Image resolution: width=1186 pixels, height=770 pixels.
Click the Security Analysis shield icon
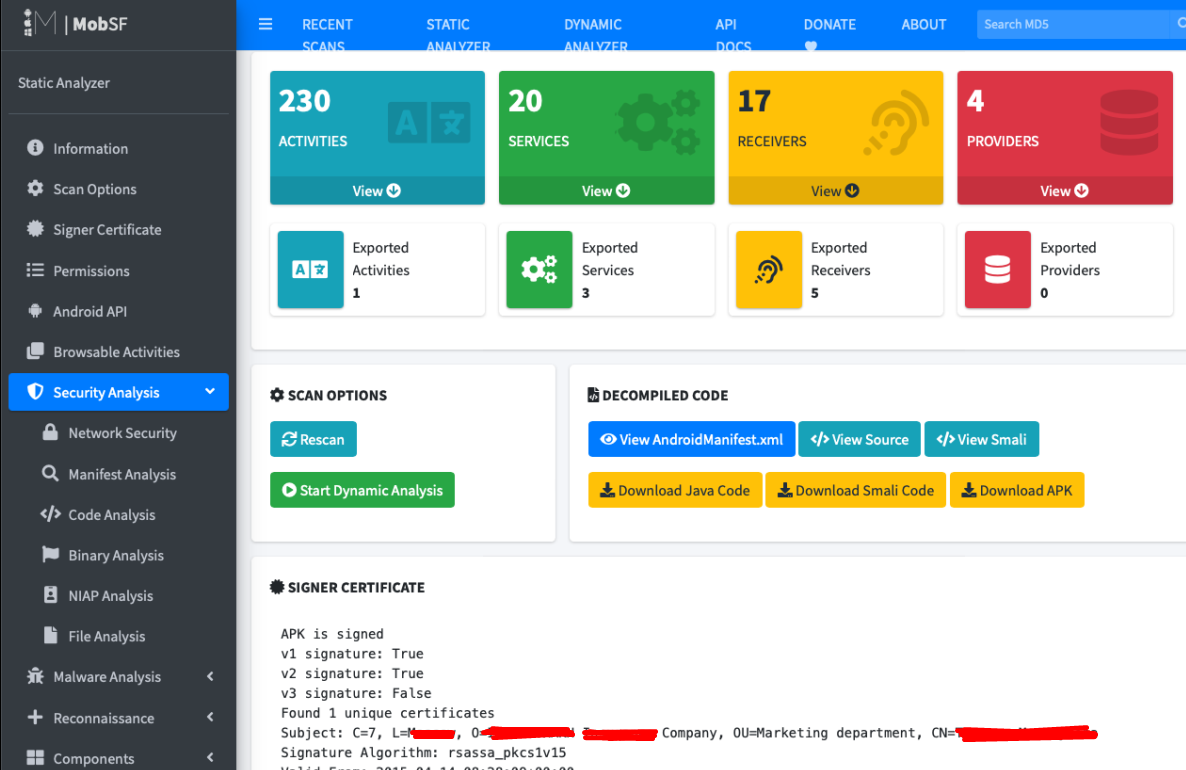click(x=35, y=391)
